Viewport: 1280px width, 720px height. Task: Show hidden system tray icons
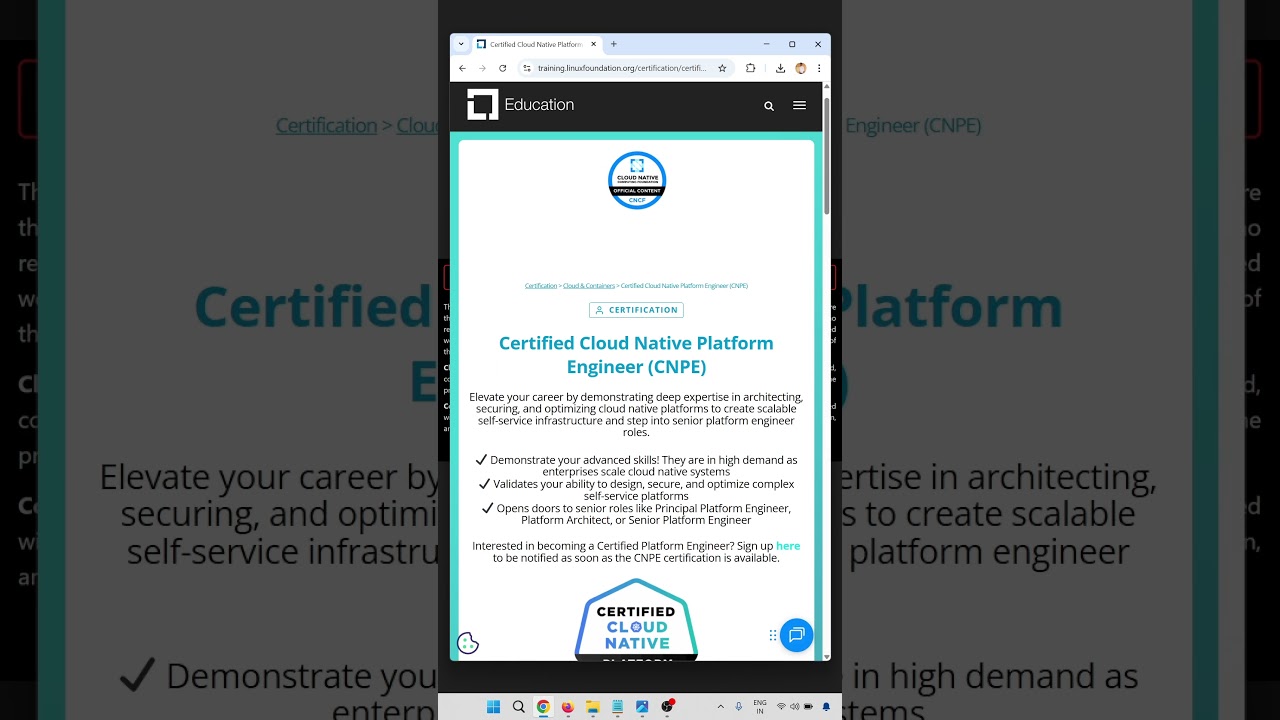pos(720,707)
